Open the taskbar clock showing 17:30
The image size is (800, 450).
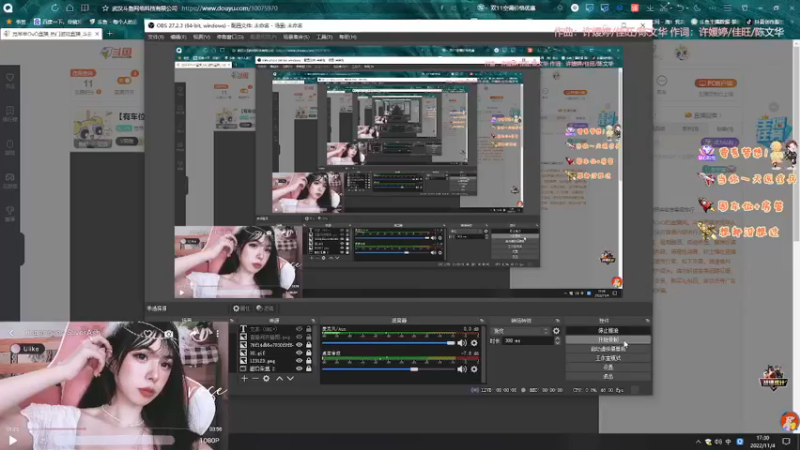click(x=762, y=441)
